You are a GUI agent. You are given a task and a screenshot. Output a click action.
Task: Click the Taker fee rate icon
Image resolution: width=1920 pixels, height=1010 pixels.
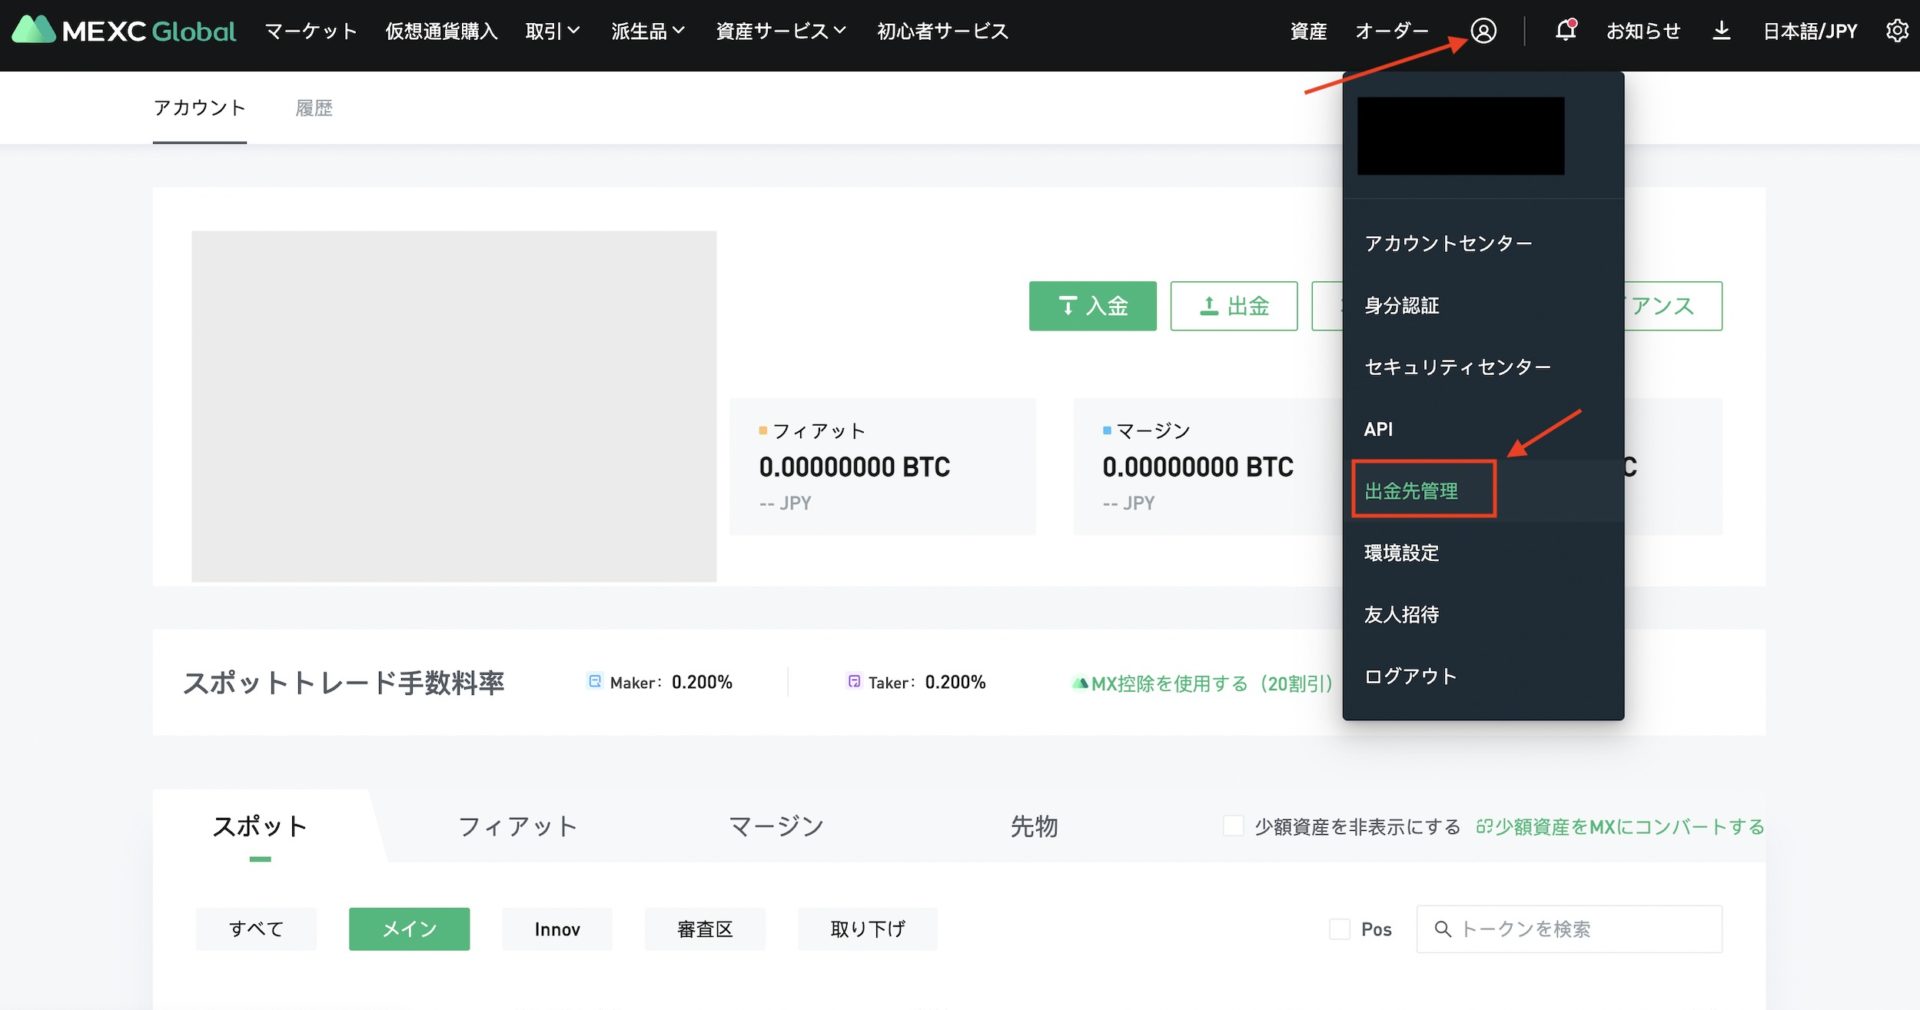point(854,681)
